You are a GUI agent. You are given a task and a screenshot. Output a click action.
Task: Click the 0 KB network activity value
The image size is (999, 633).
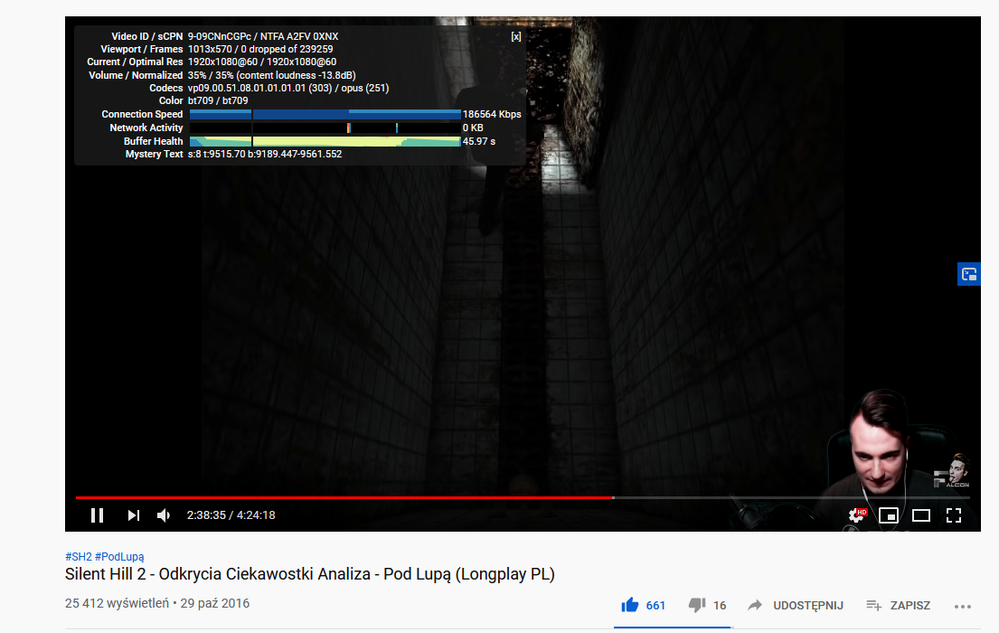pos(473,128)
